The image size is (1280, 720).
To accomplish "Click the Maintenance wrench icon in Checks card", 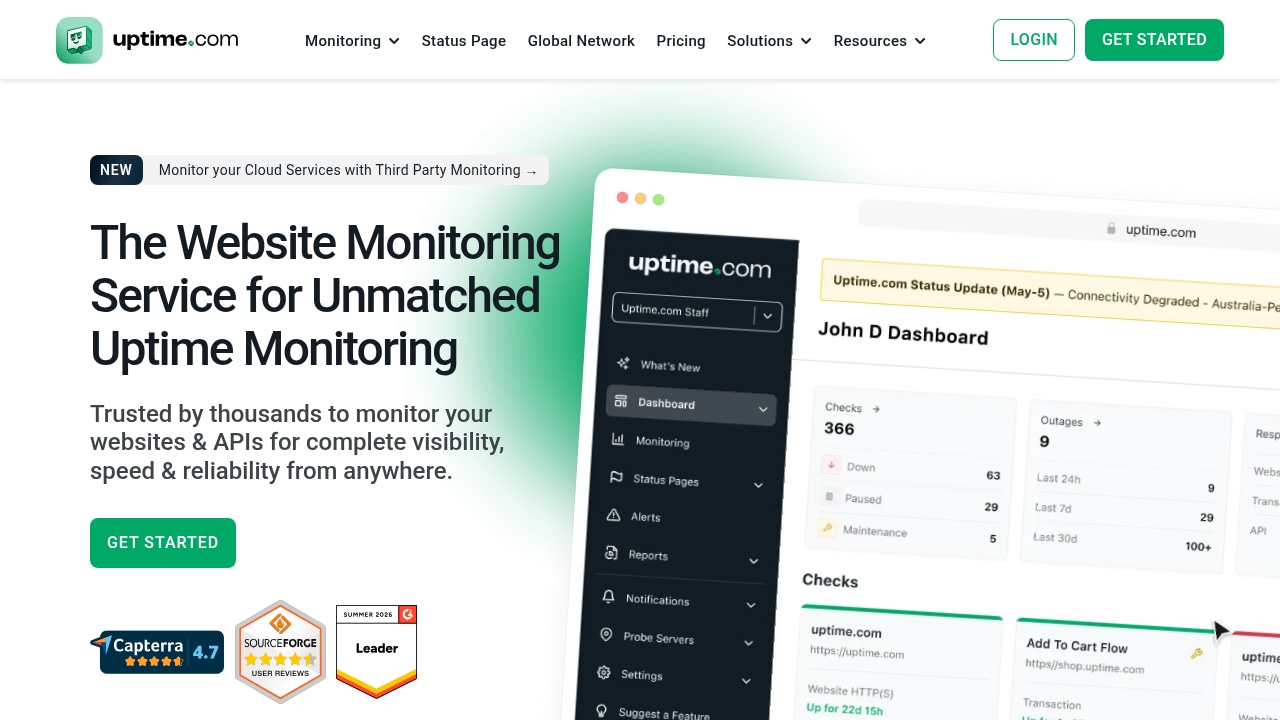I will tap(827, 528).
